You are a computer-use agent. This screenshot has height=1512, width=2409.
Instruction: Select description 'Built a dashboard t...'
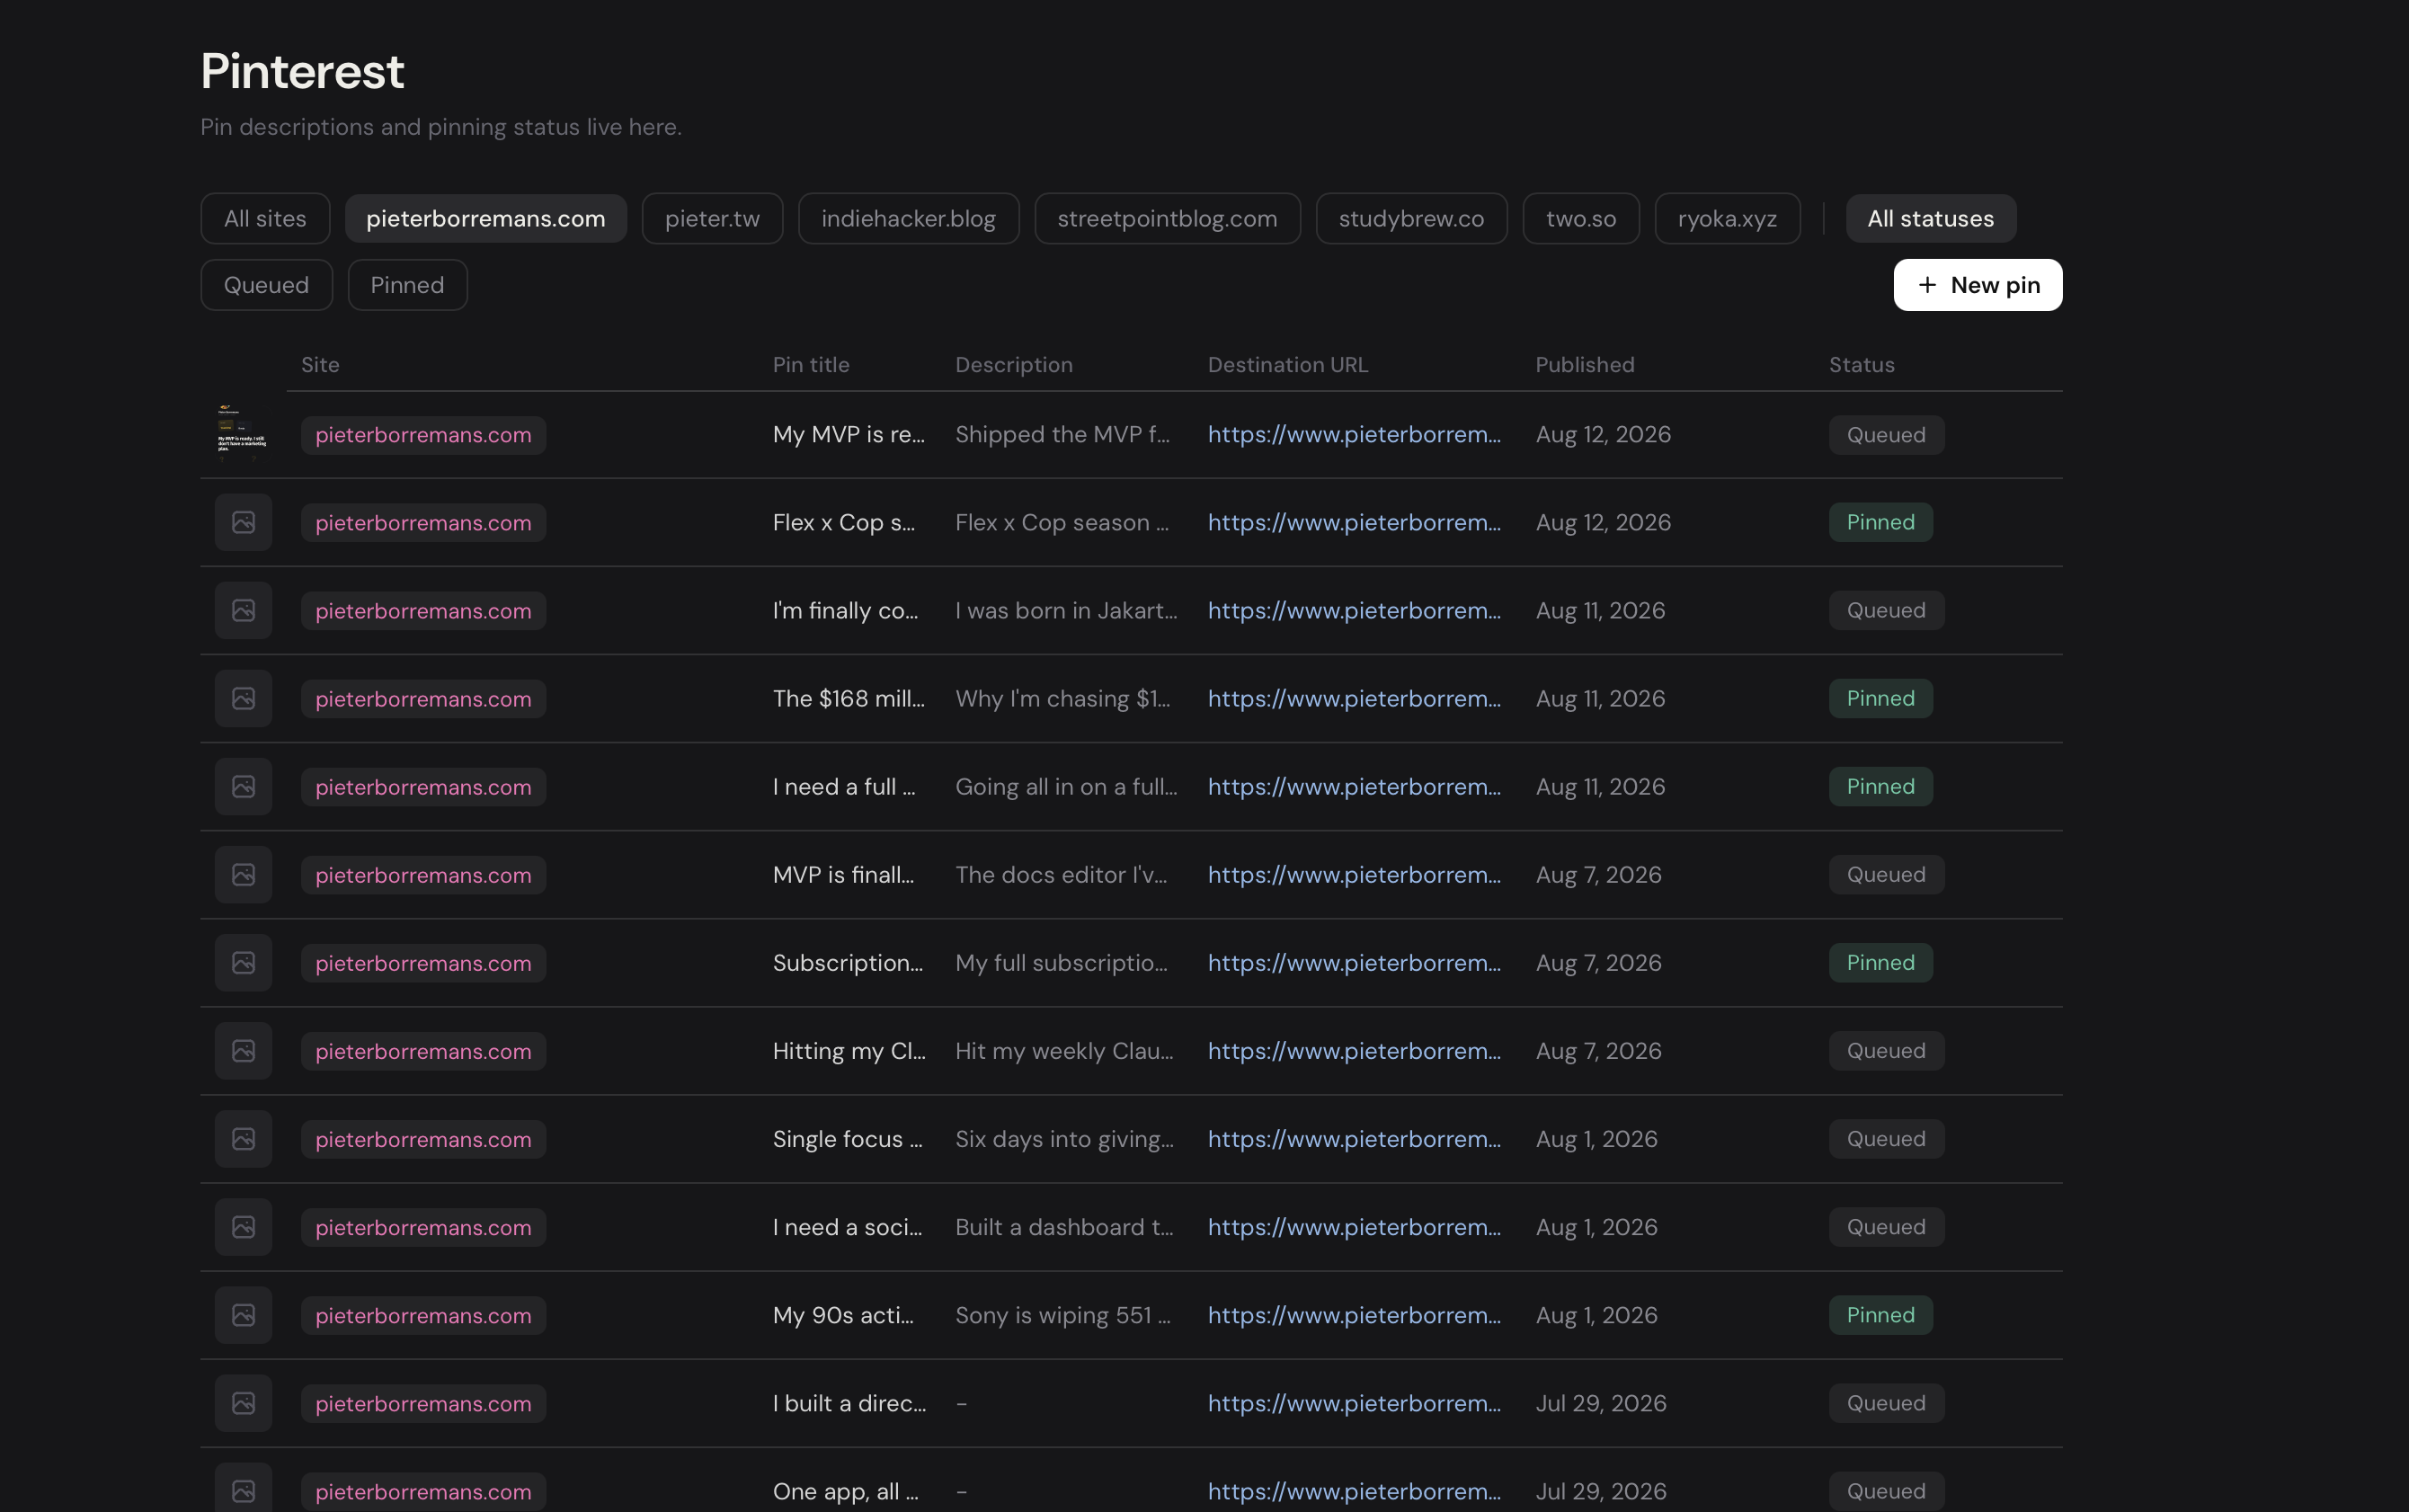pyautogui.click(x=1064, y=1226)
